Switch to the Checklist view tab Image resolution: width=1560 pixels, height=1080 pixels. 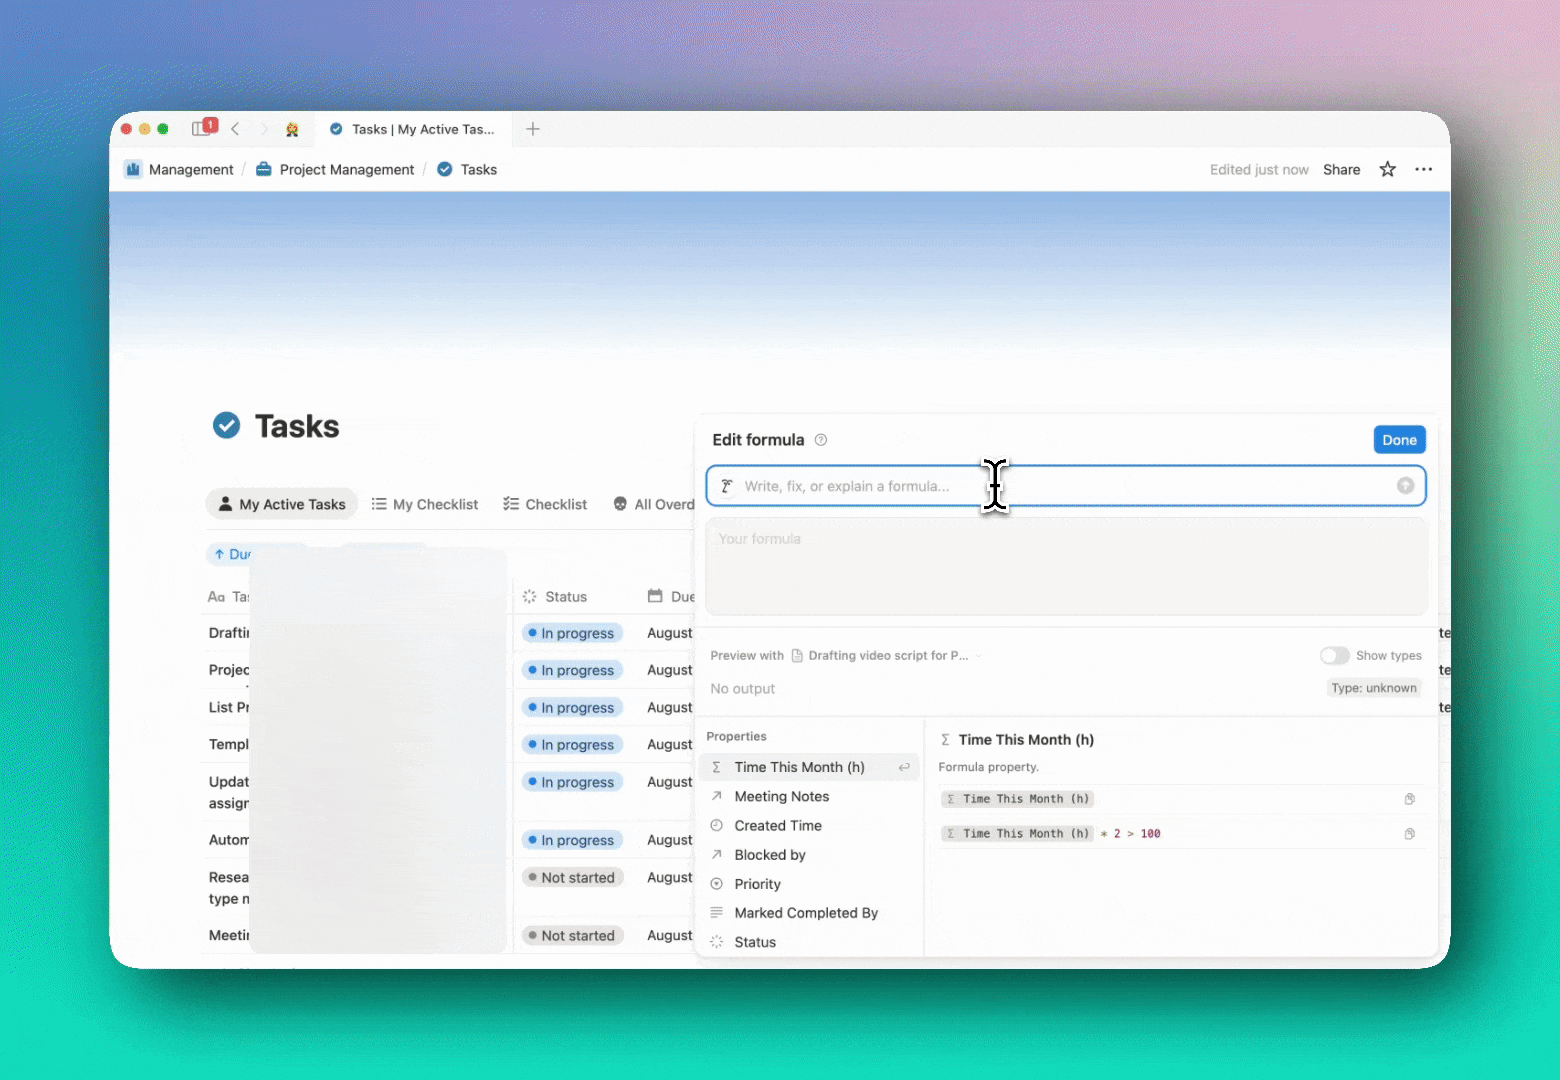545,505
